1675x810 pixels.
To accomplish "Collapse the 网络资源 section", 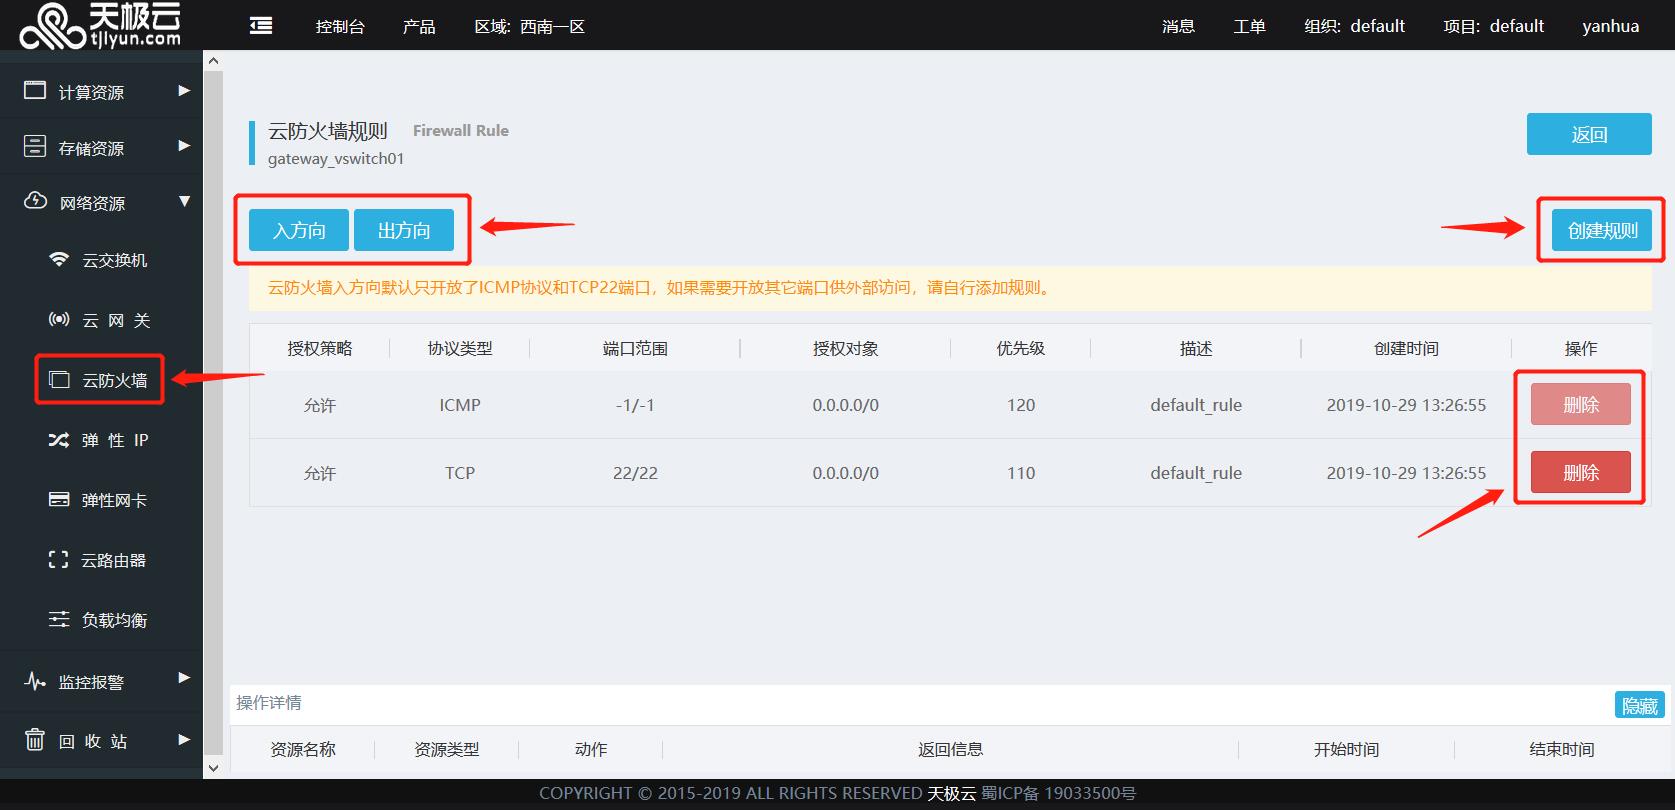I will coord(100,203).
